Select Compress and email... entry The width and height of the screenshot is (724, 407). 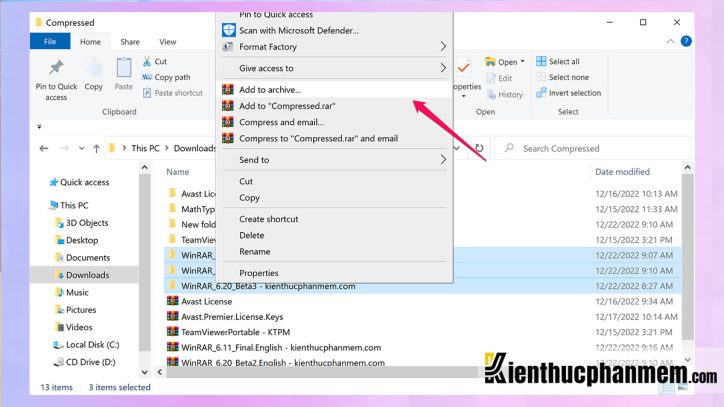click(333, 122)
